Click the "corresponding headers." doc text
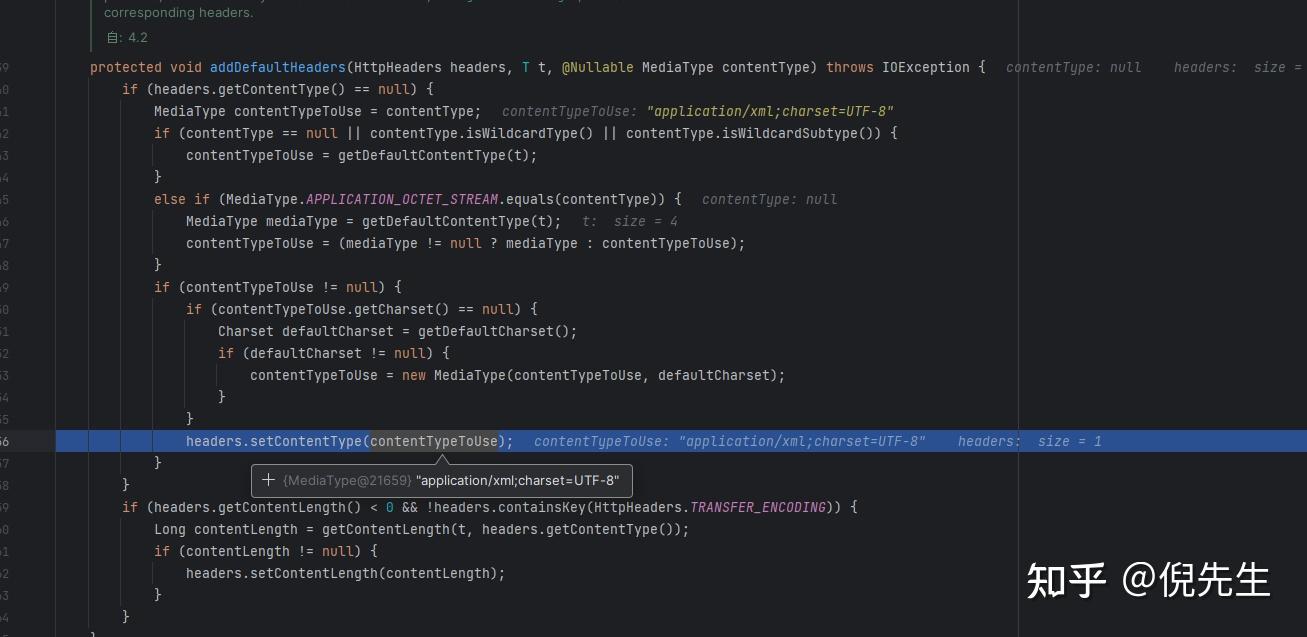Image resolution: width=1307 pixels, height=637 pixels. click(178, 13)
